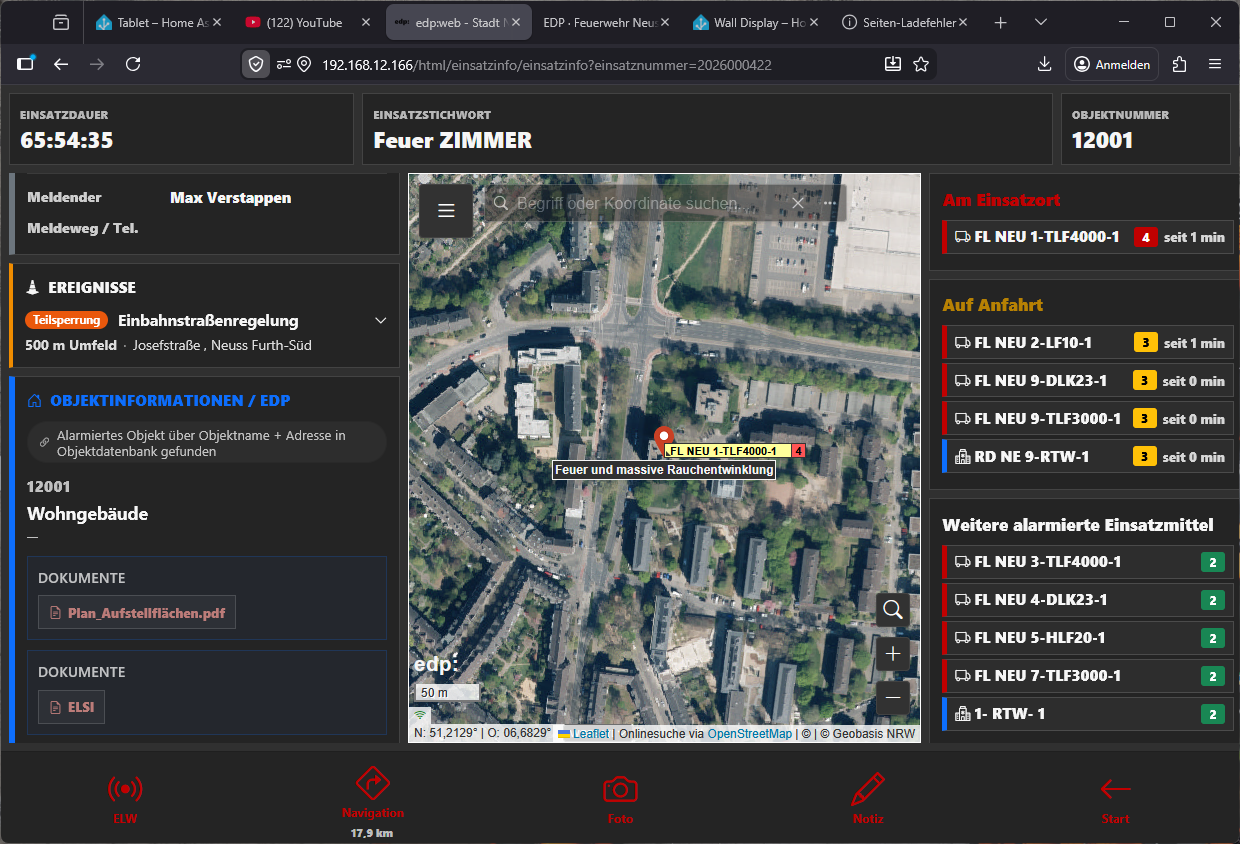Switch to the Wall Display tab
Viewport: 1240px width, 844px height.
749,22
